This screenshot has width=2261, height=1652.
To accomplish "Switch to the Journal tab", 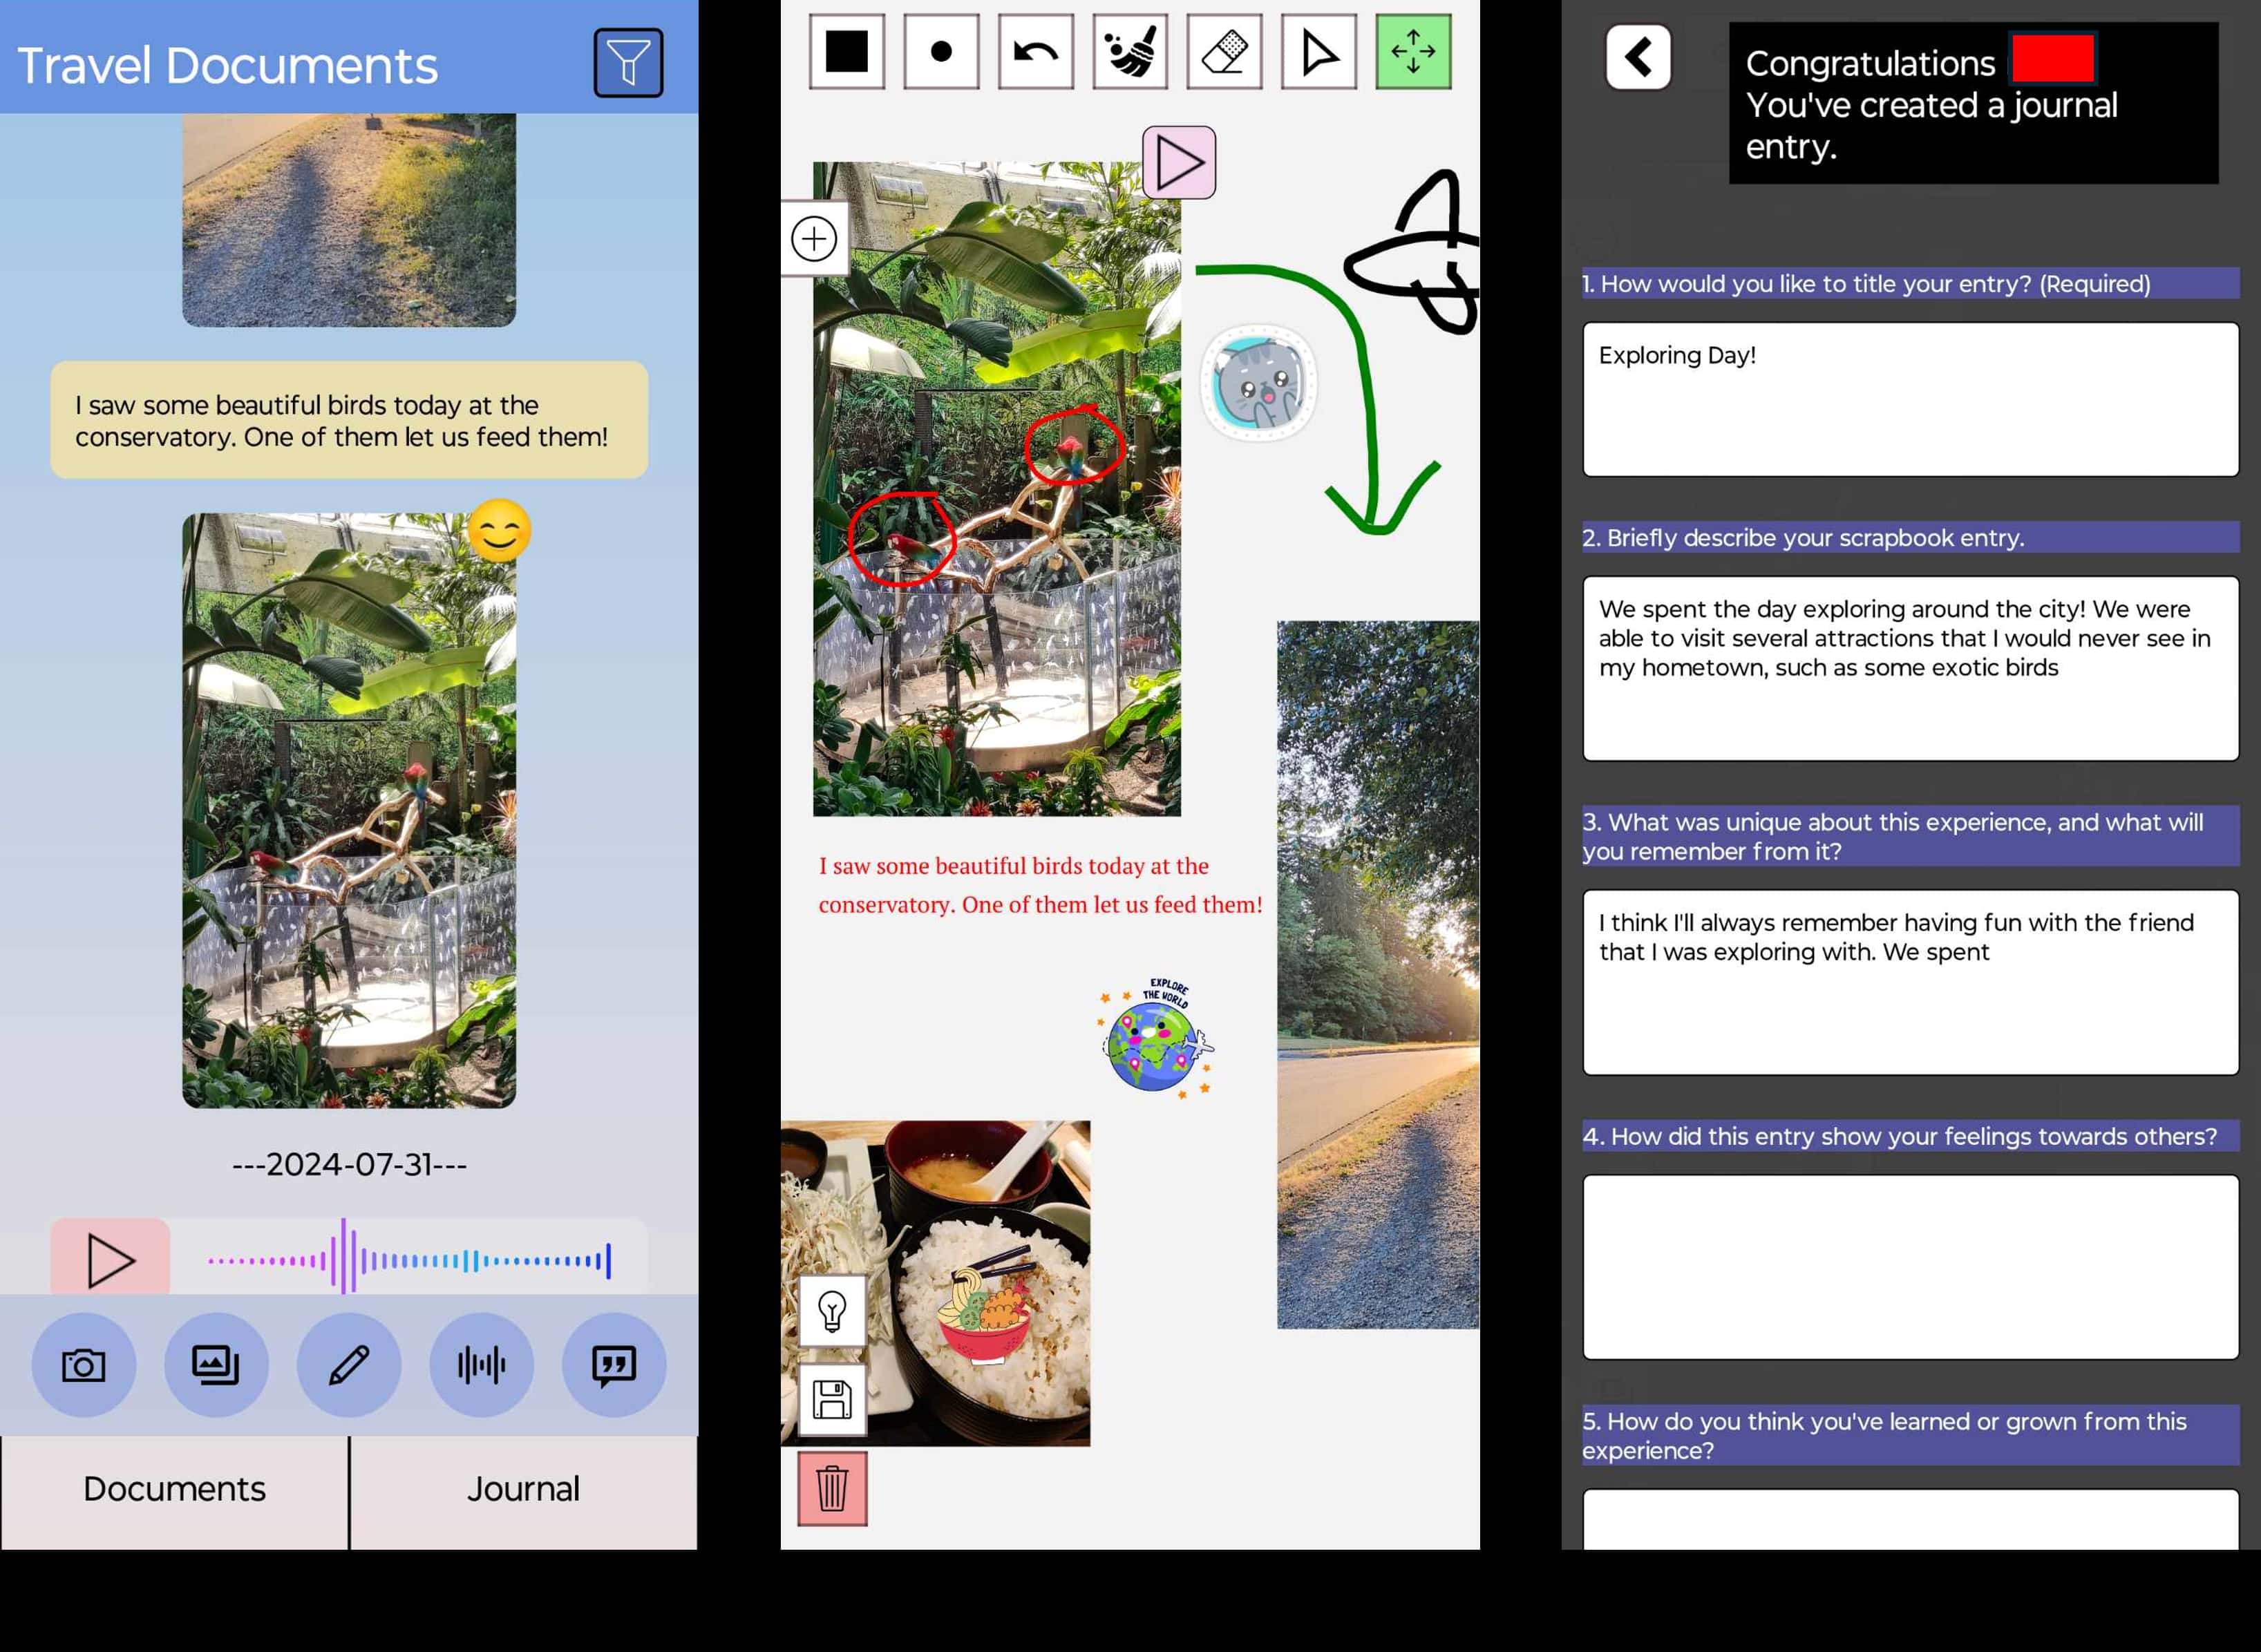I will tap(523, 1490).
